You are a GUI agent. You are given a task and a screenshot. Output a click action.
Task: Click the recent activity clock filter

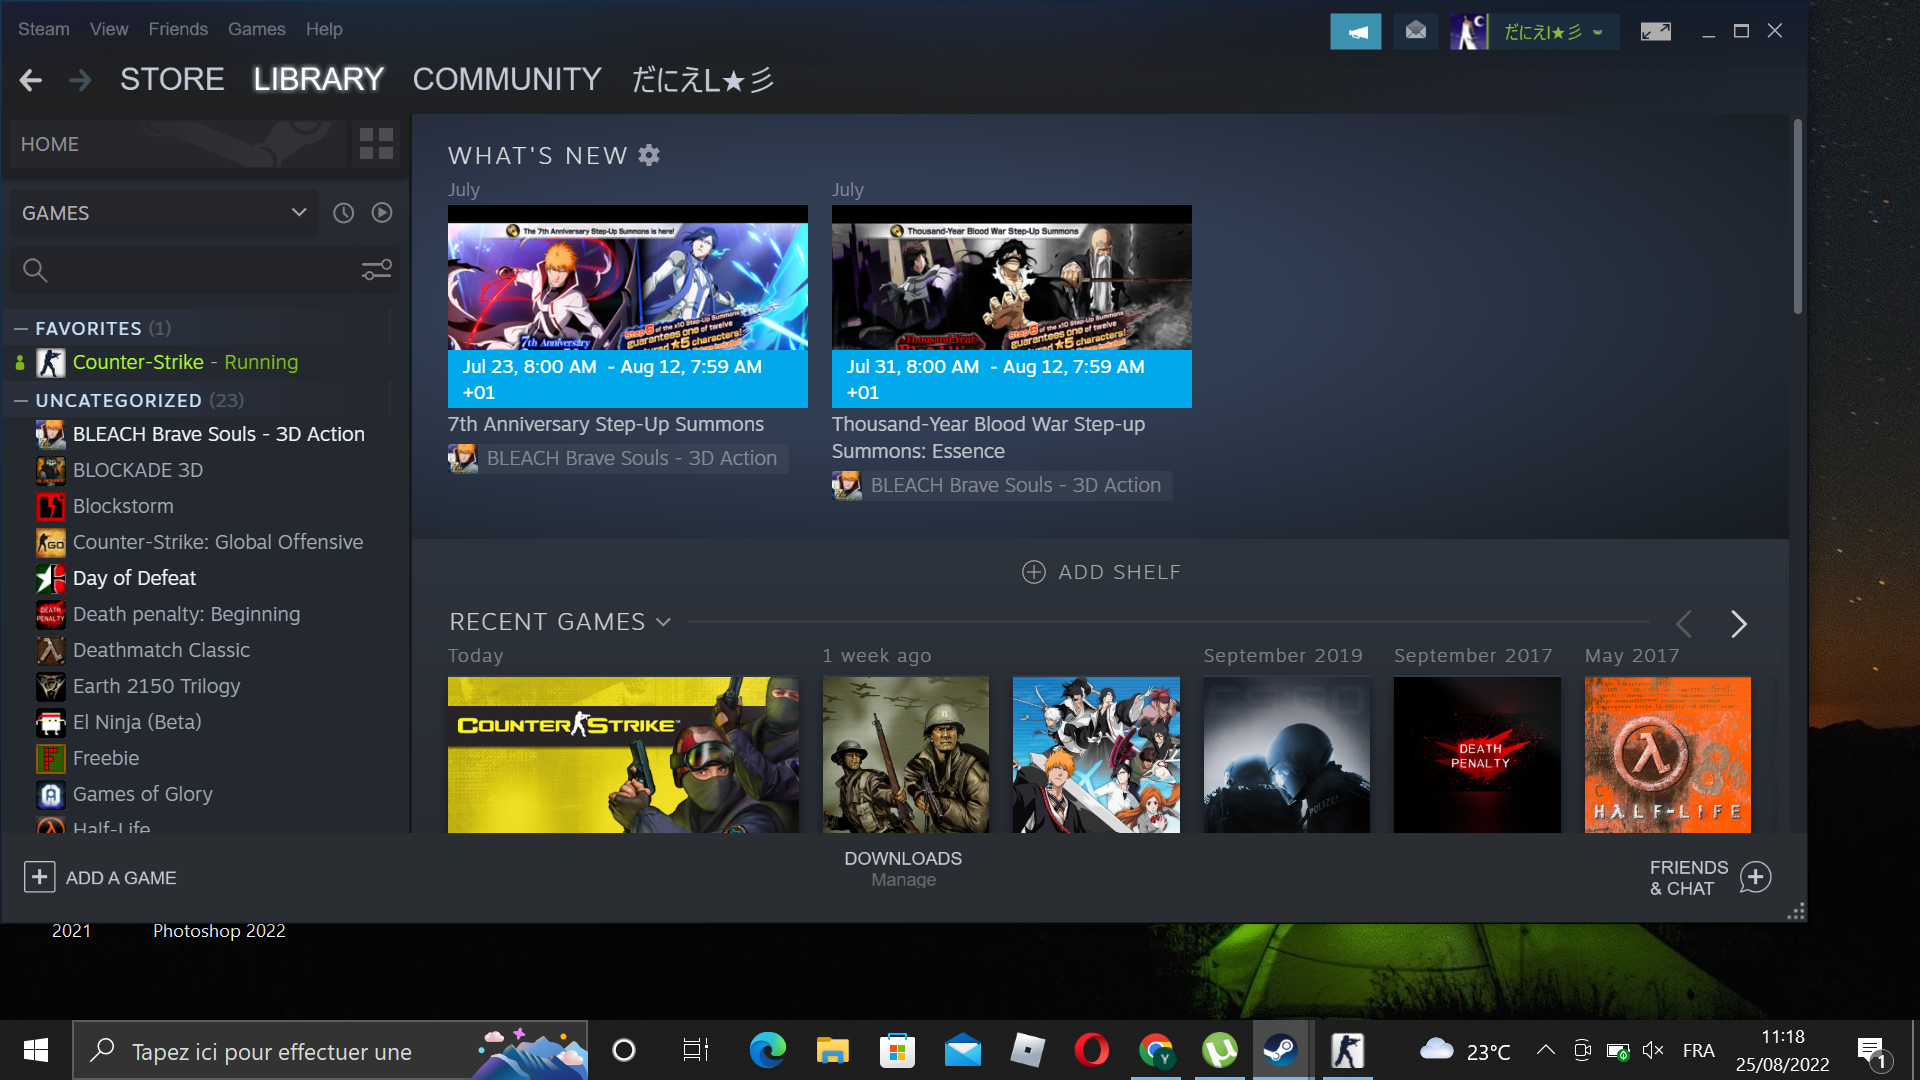click(x=343, y=213)
